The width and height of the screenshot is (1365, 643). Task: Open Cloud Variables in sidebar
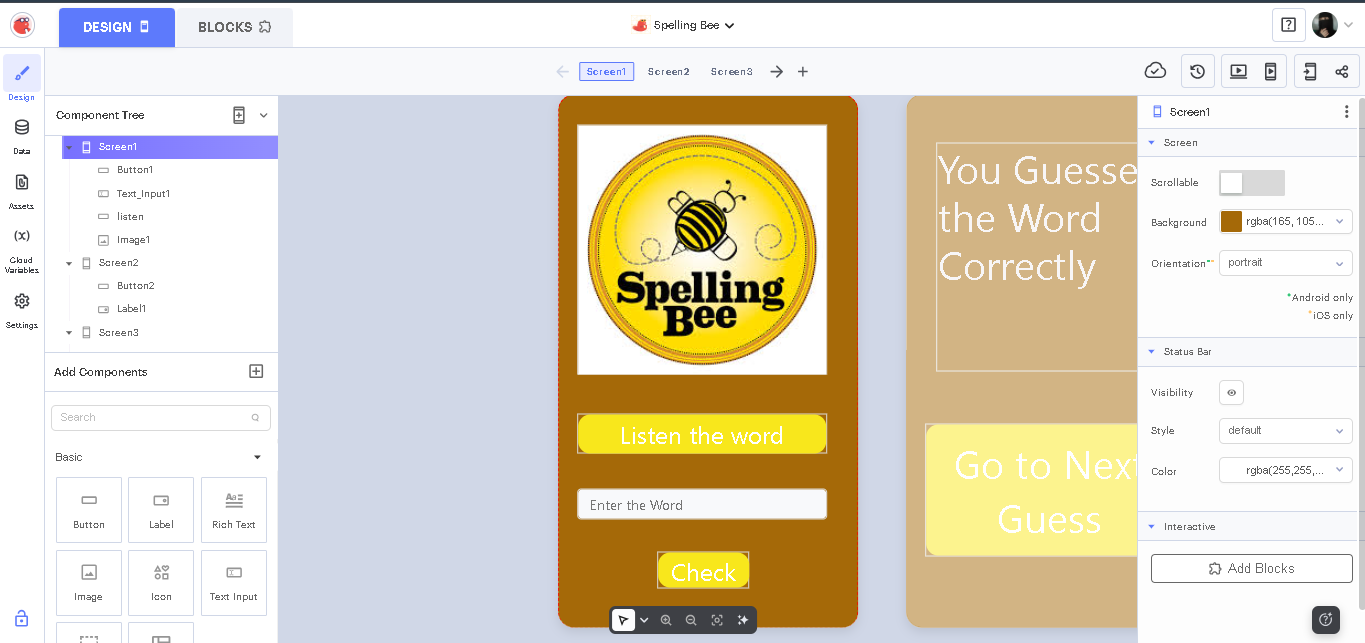click(22, 249)
